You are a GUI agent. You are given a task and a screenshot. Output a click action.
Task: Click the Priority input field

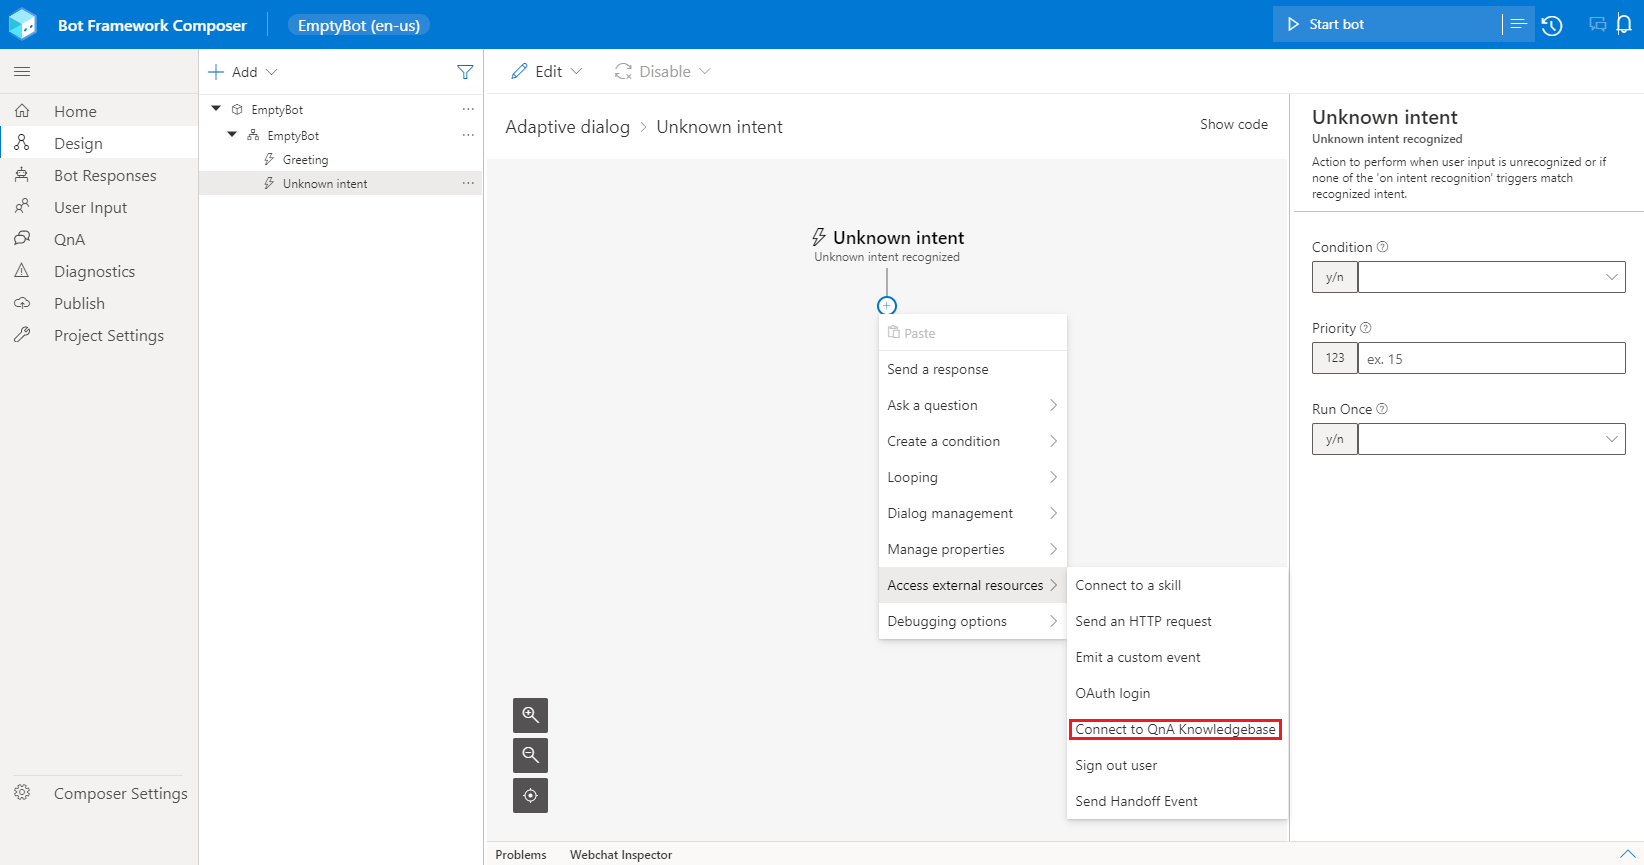click(x=1491, y=358)
